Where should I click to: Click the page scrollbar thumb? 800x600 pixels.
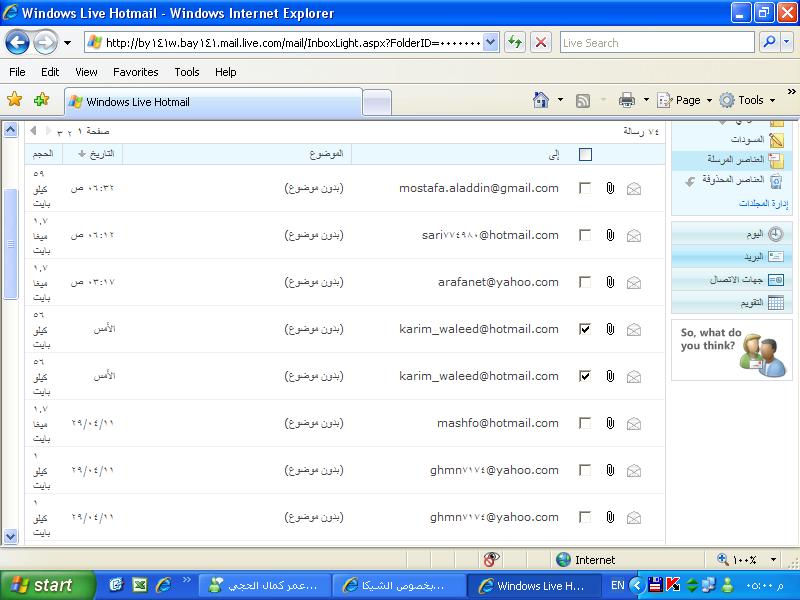point(11,243)
